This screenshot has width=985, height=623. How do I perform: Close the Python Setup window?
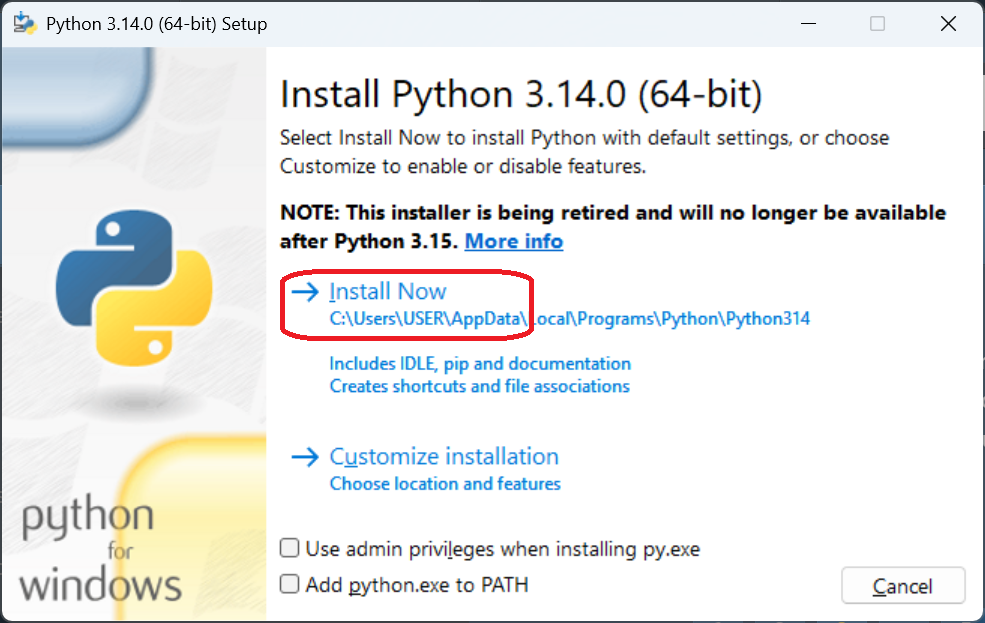click(948, 23)
